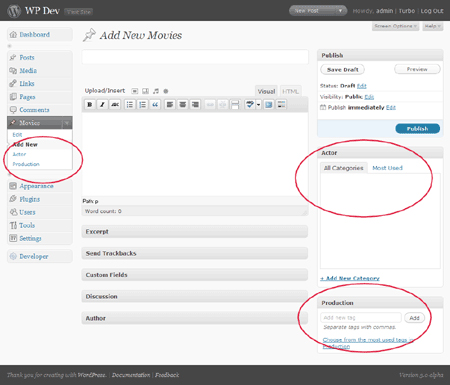Open the Pages sidebar menu
450x385 pixels.
(x=27, y=97)
